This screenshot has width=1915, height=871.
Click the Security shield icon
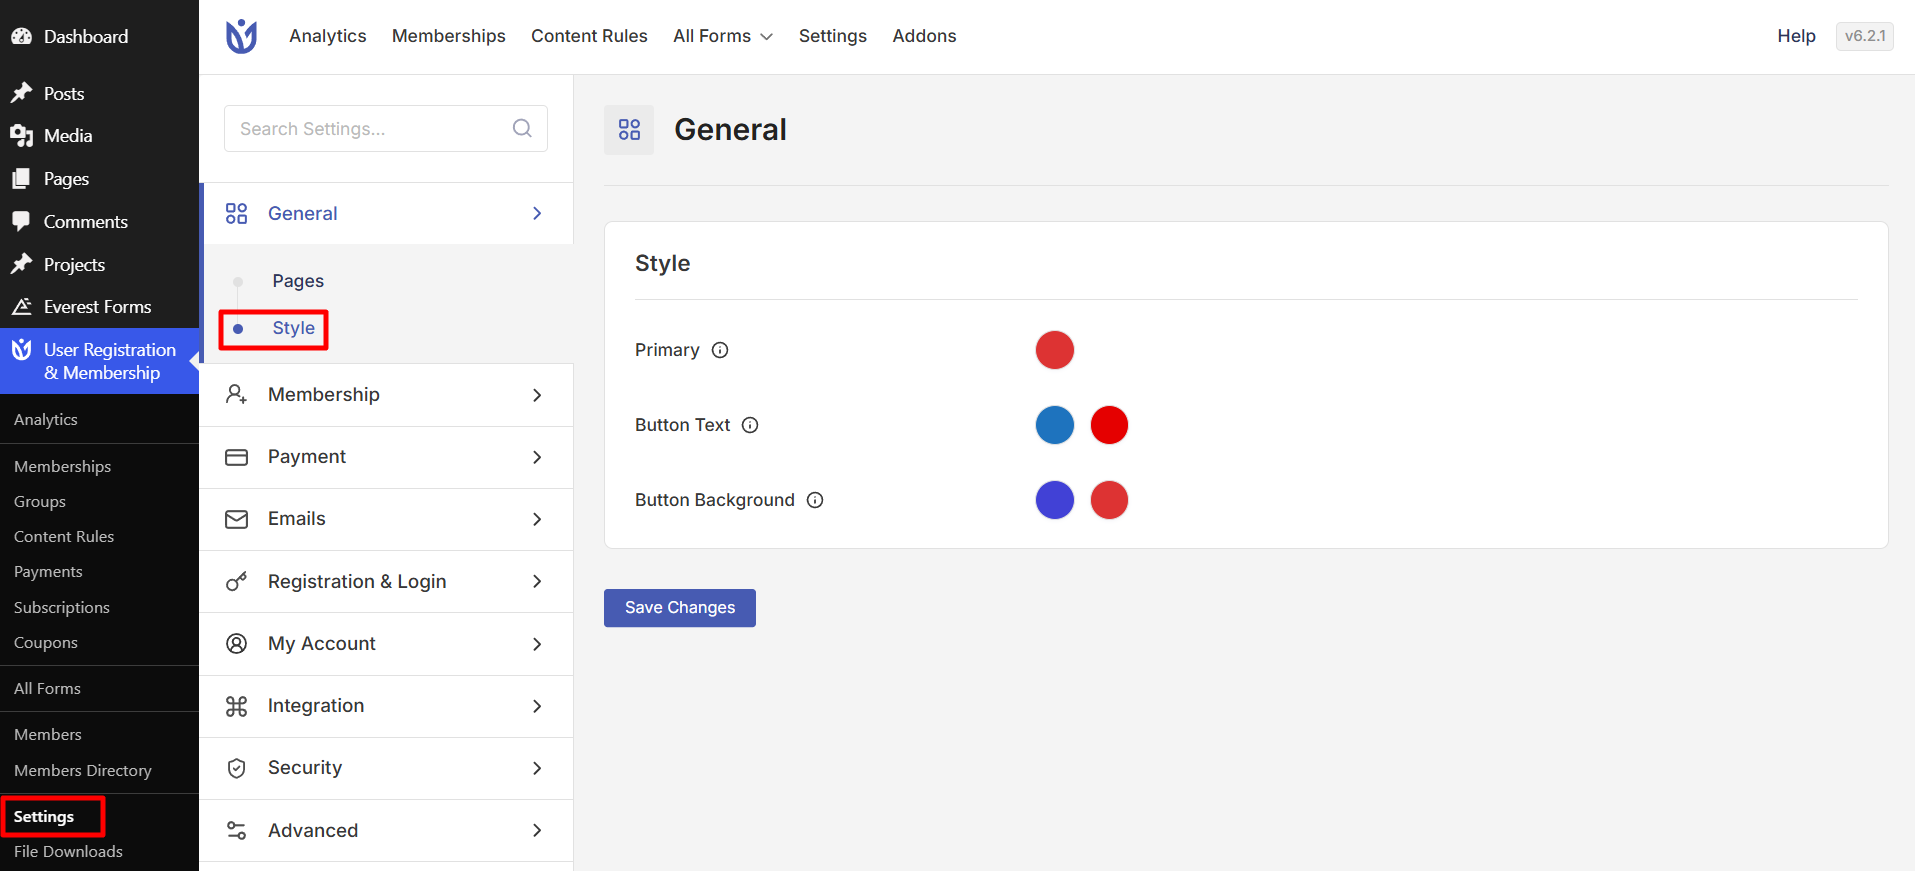[236, 768]
